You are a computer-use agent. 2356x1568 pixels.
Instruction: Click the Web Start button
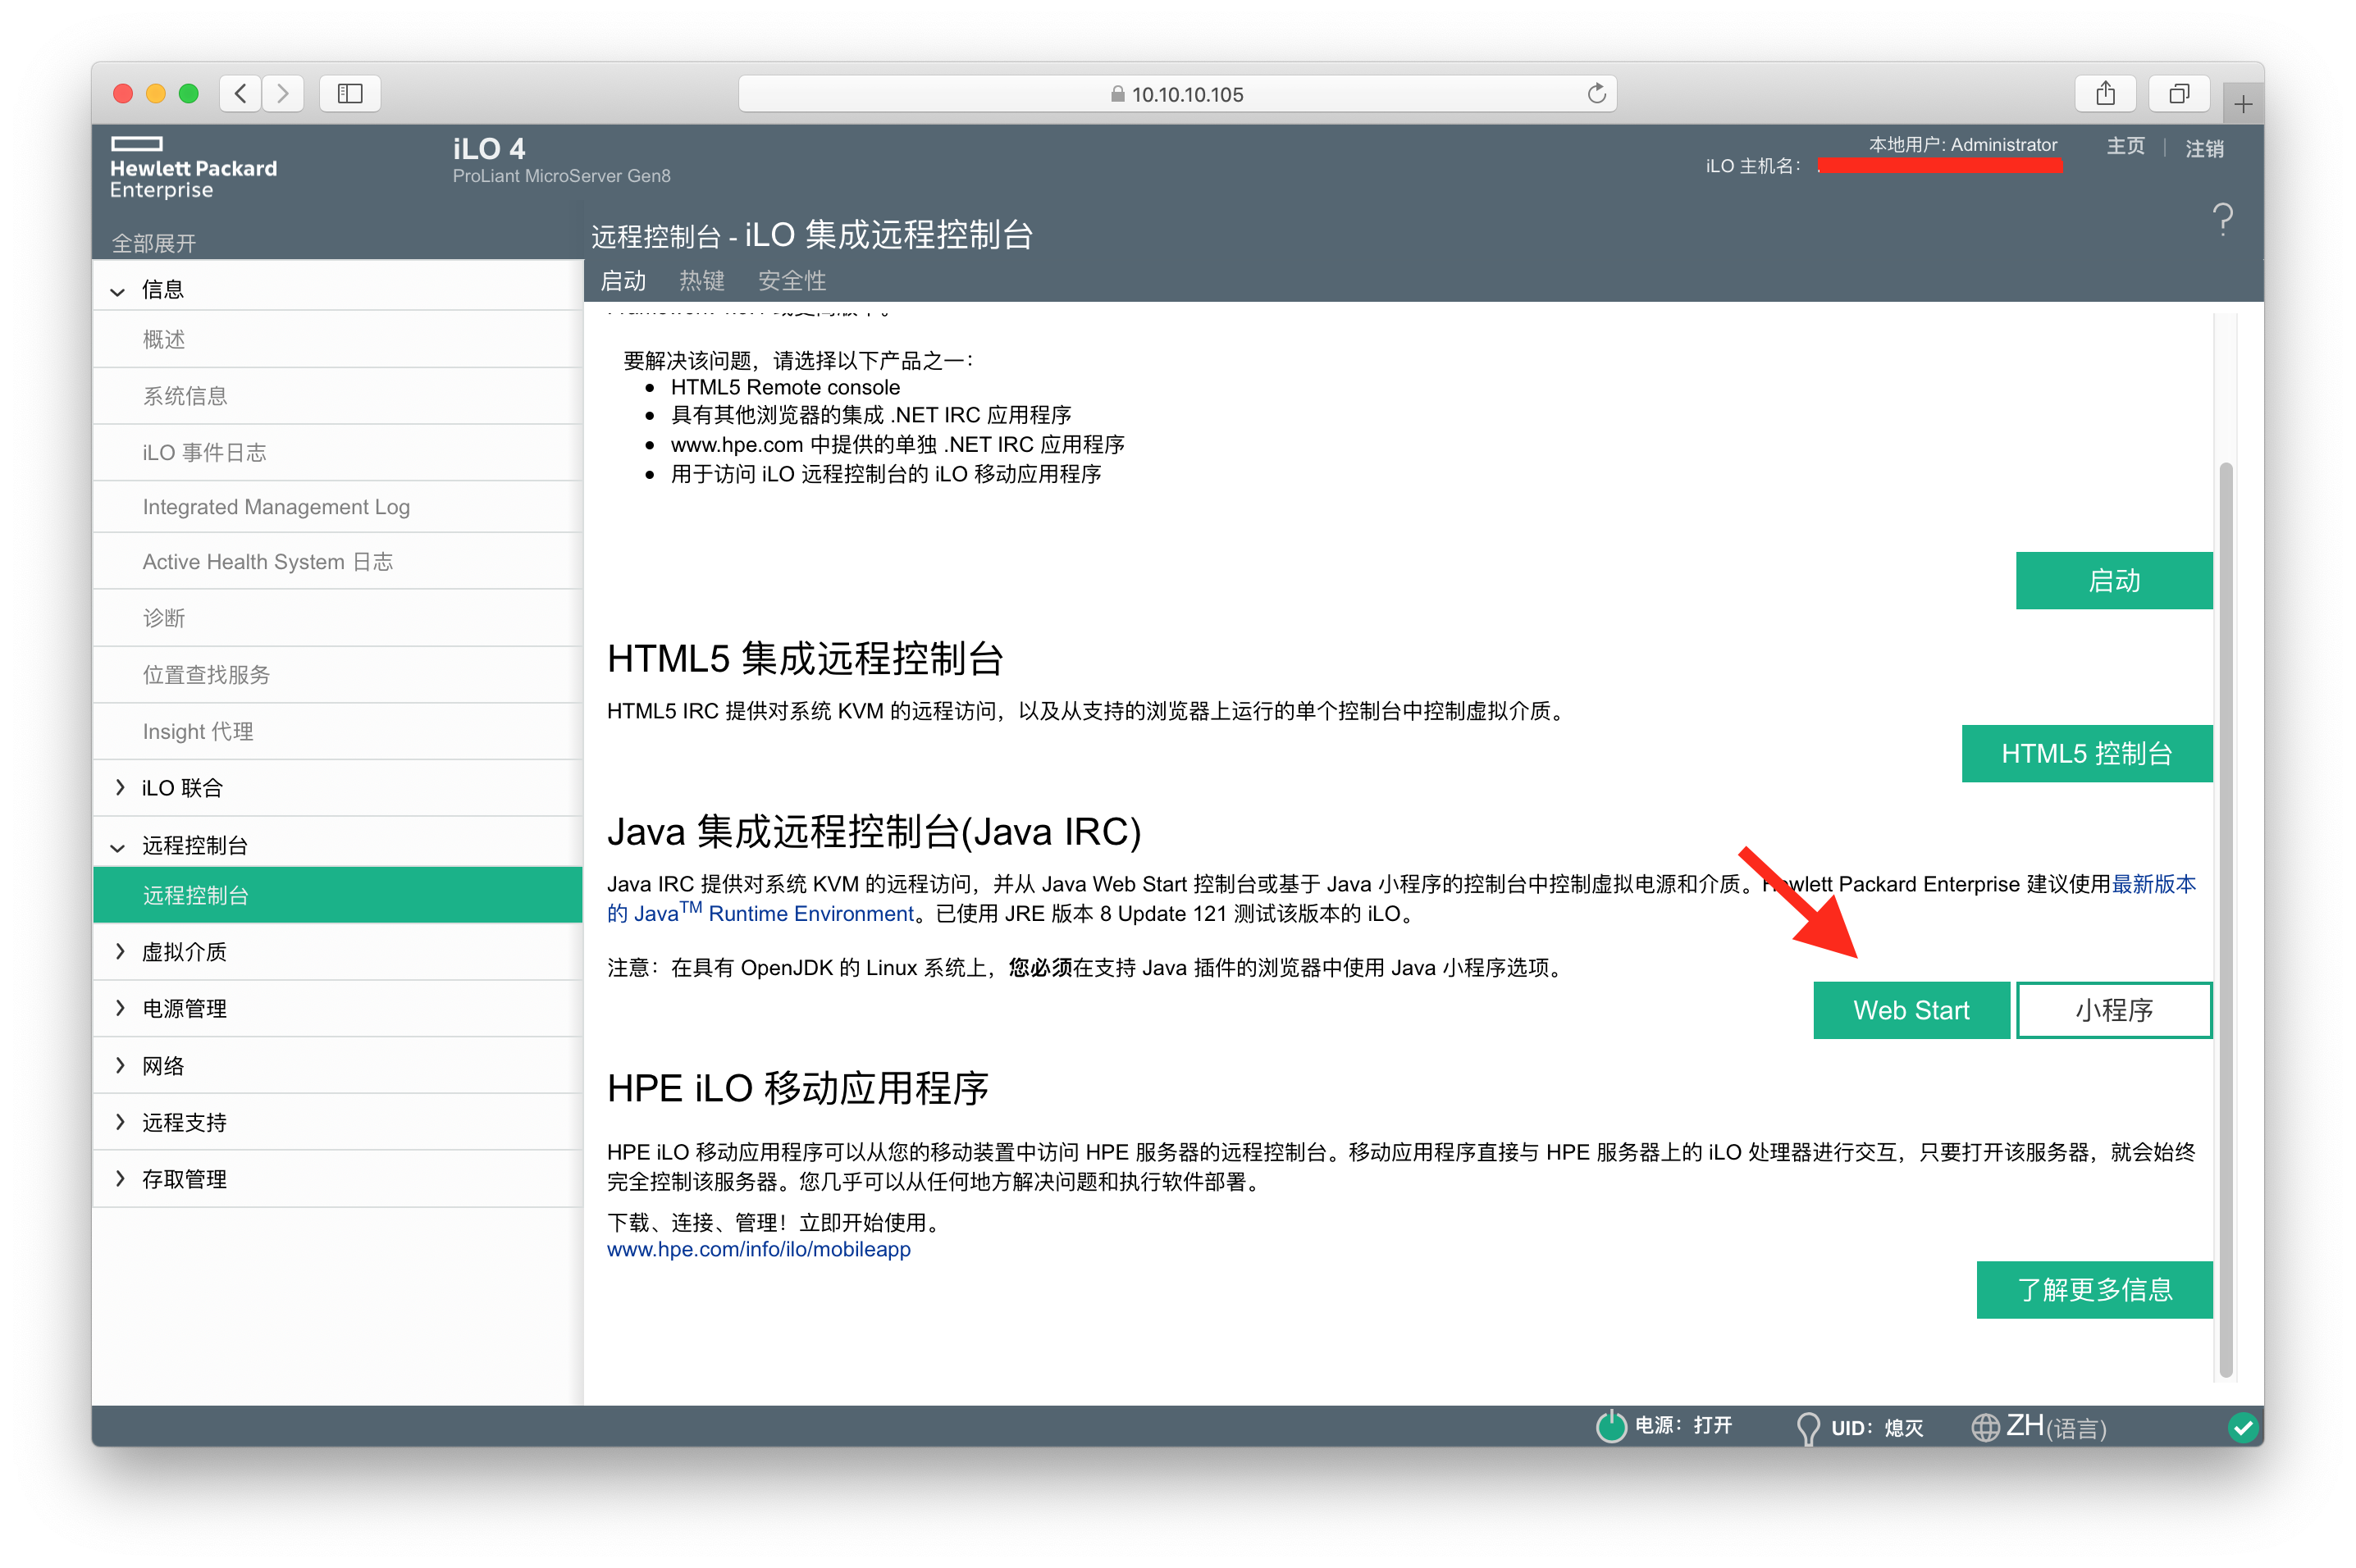(1911, 1010)
